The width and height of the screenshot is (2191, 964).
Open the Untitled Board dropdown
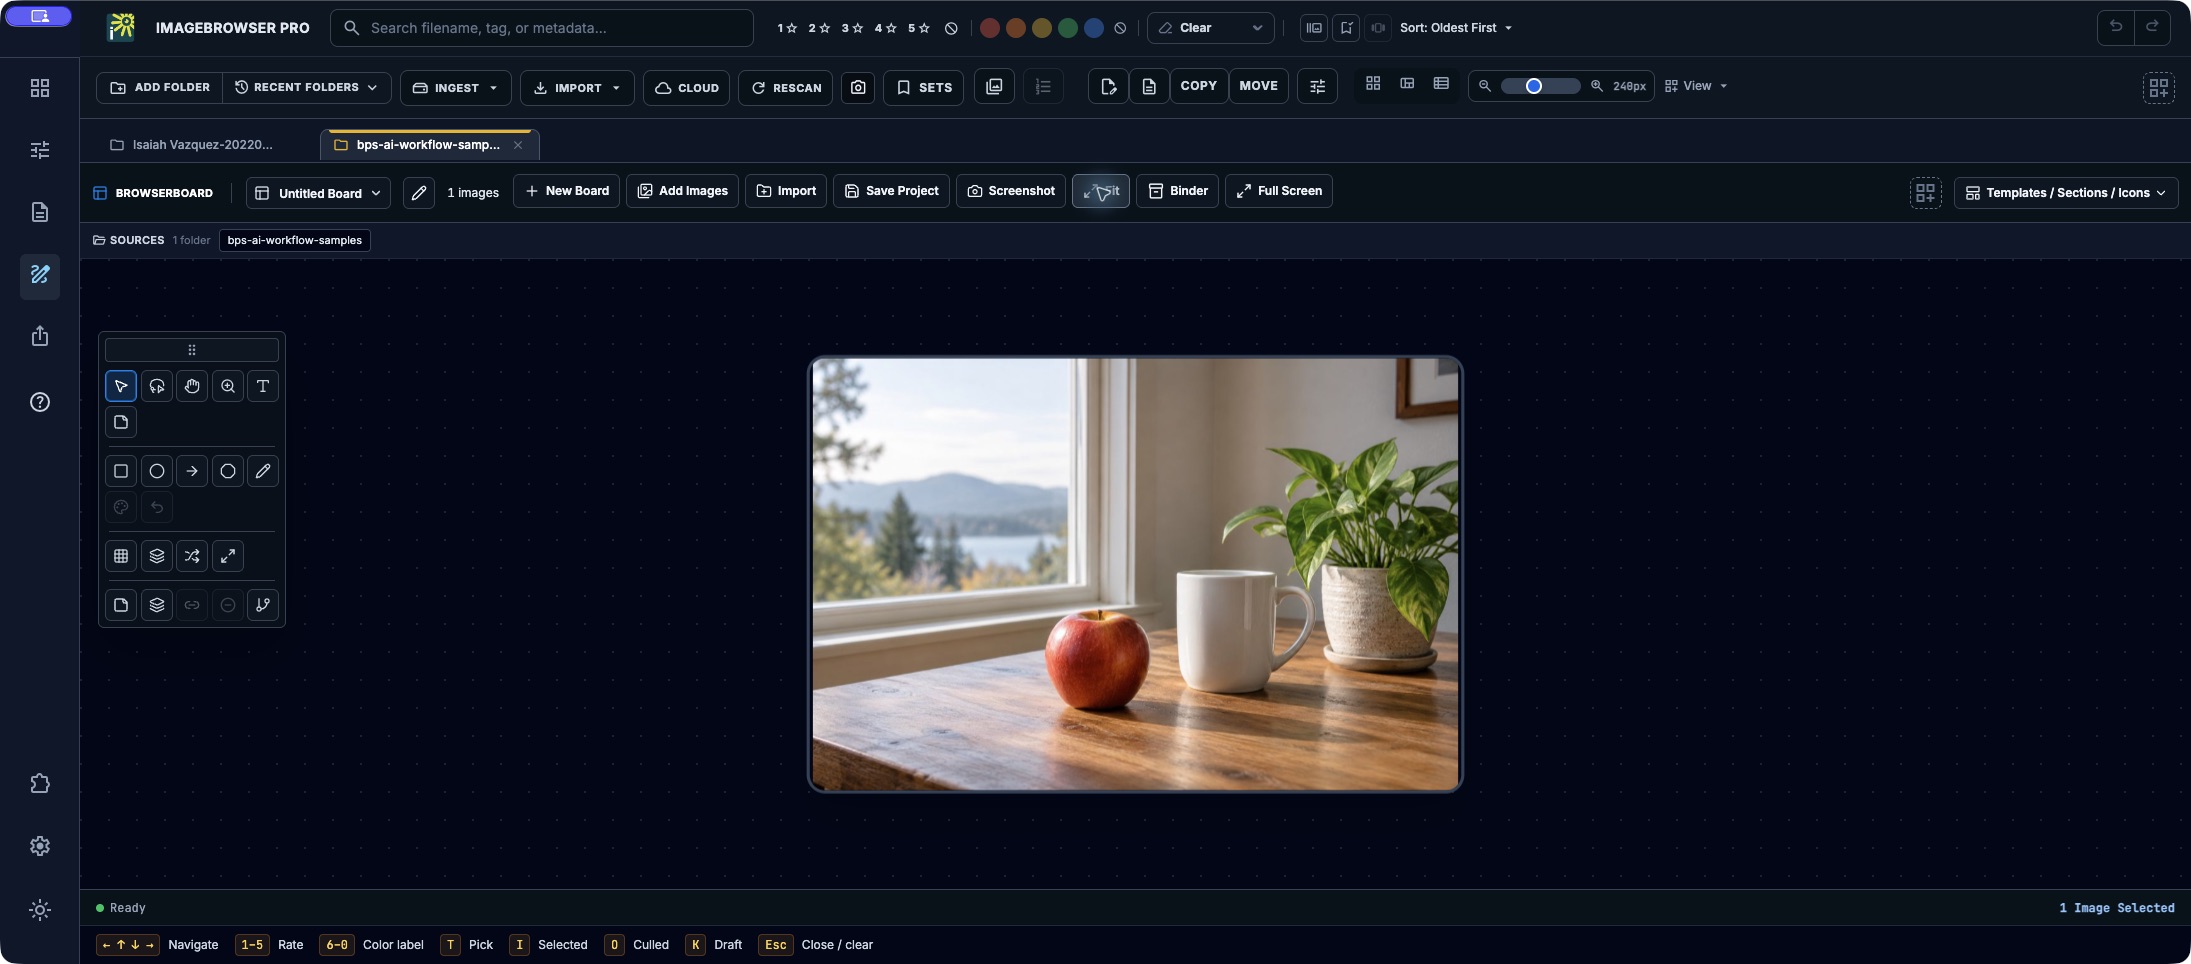(319, 192)
